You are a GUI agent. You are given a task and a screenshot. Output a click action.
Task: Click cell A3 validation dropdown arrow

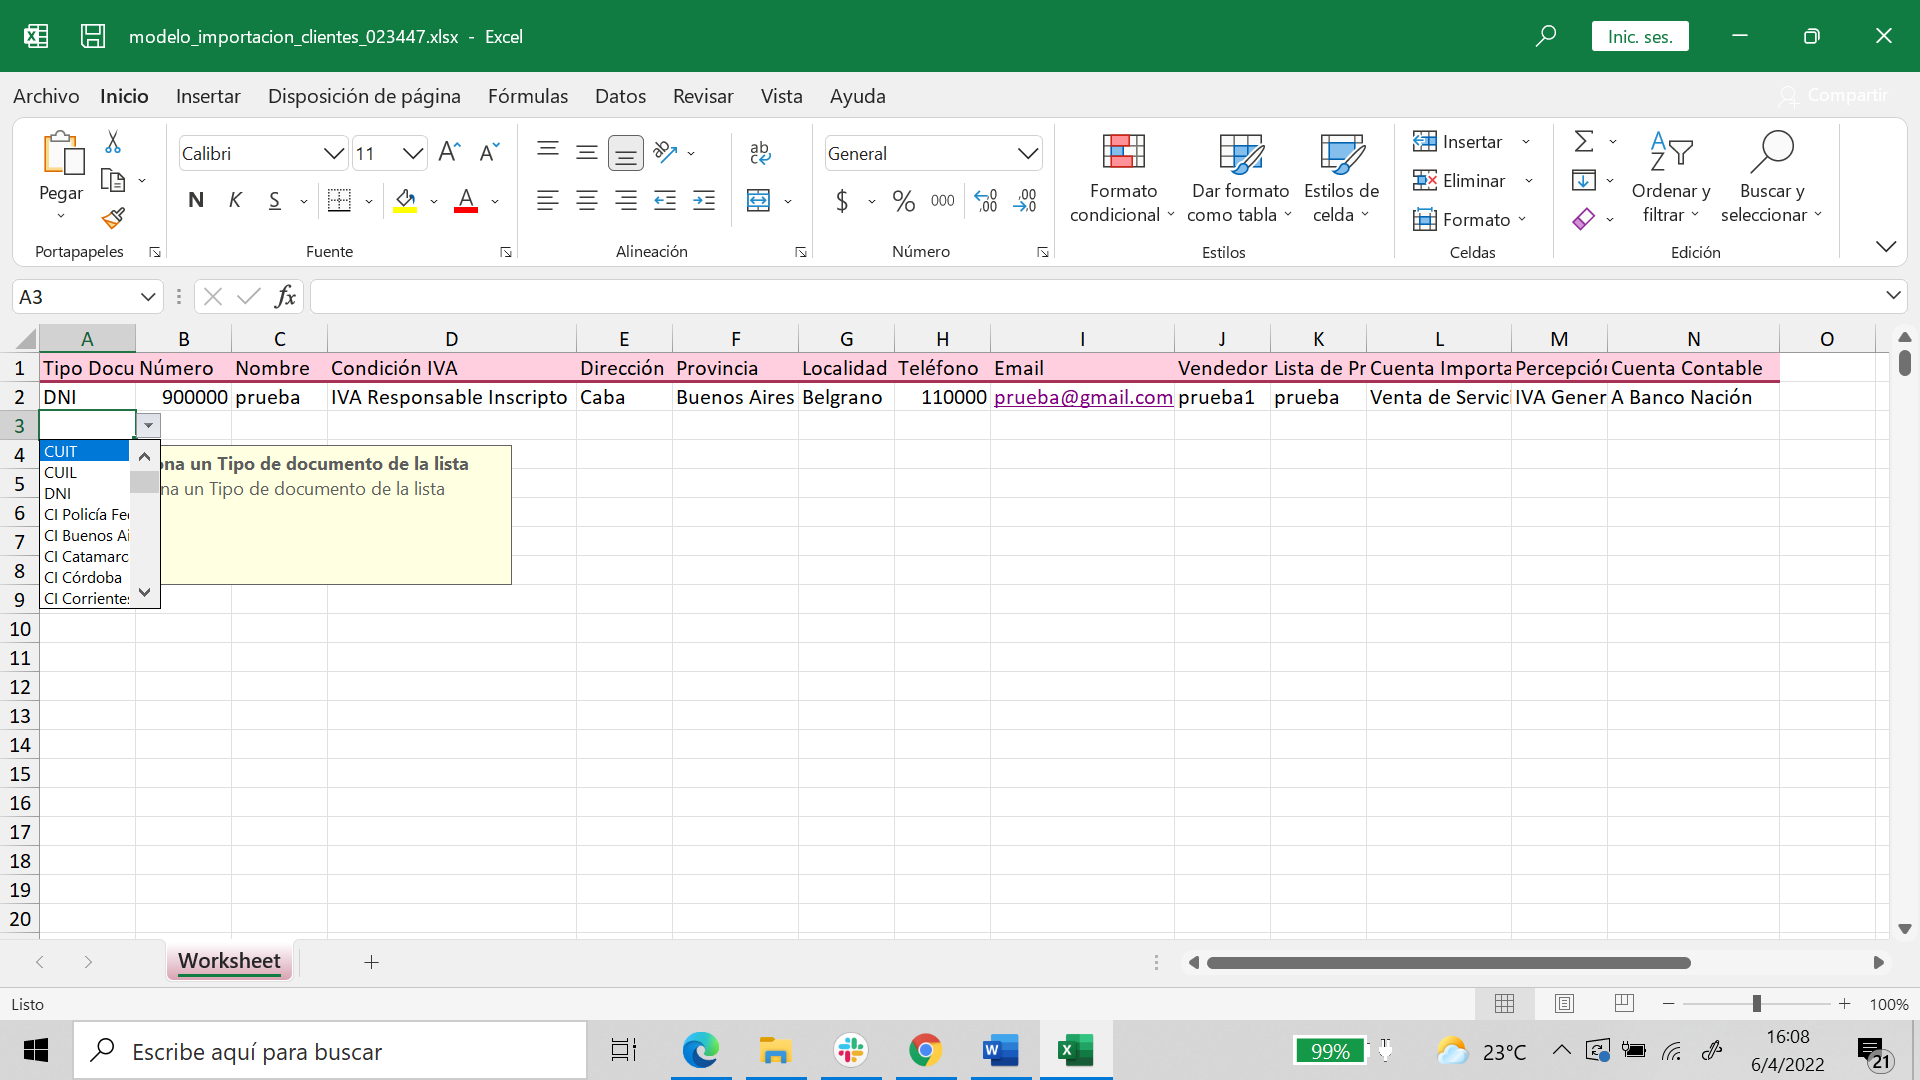[x=148, y=426]
